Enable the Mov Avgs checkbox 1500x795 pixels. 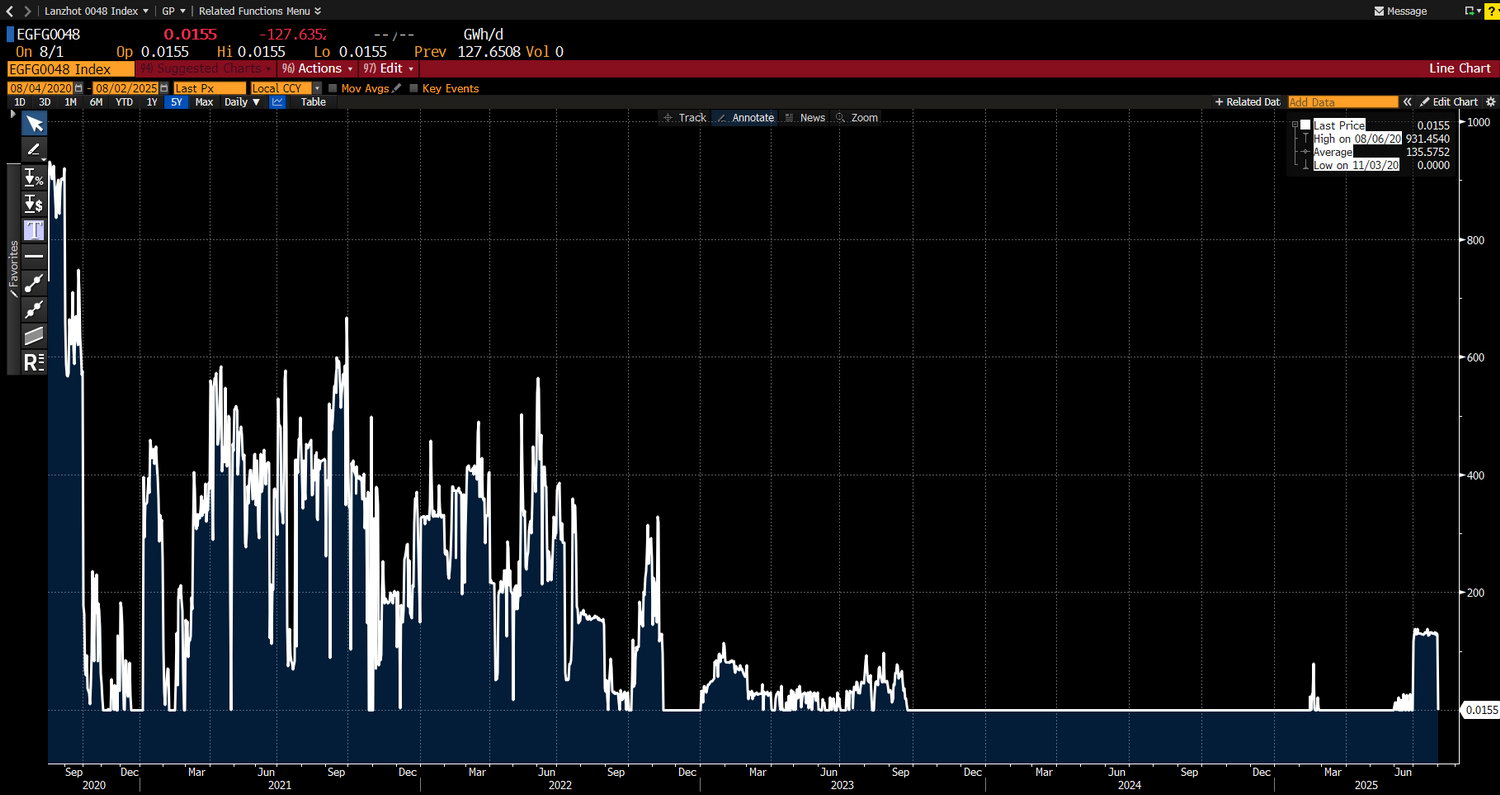[333, 88]
